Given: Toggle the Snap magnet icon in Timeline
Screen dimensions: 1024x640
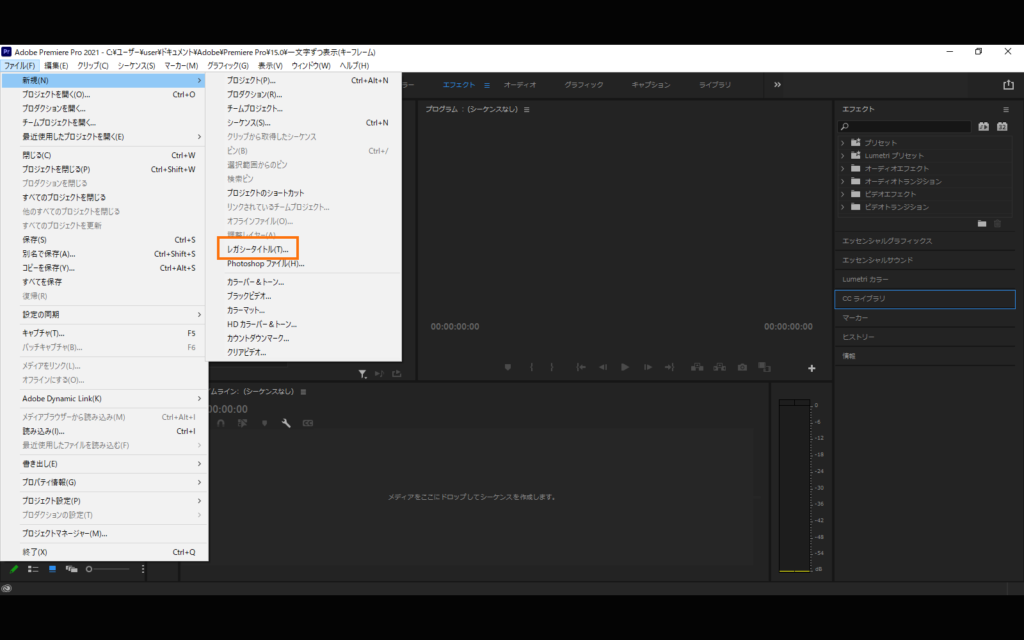Looking at the screenshot, I should [221, 423].
